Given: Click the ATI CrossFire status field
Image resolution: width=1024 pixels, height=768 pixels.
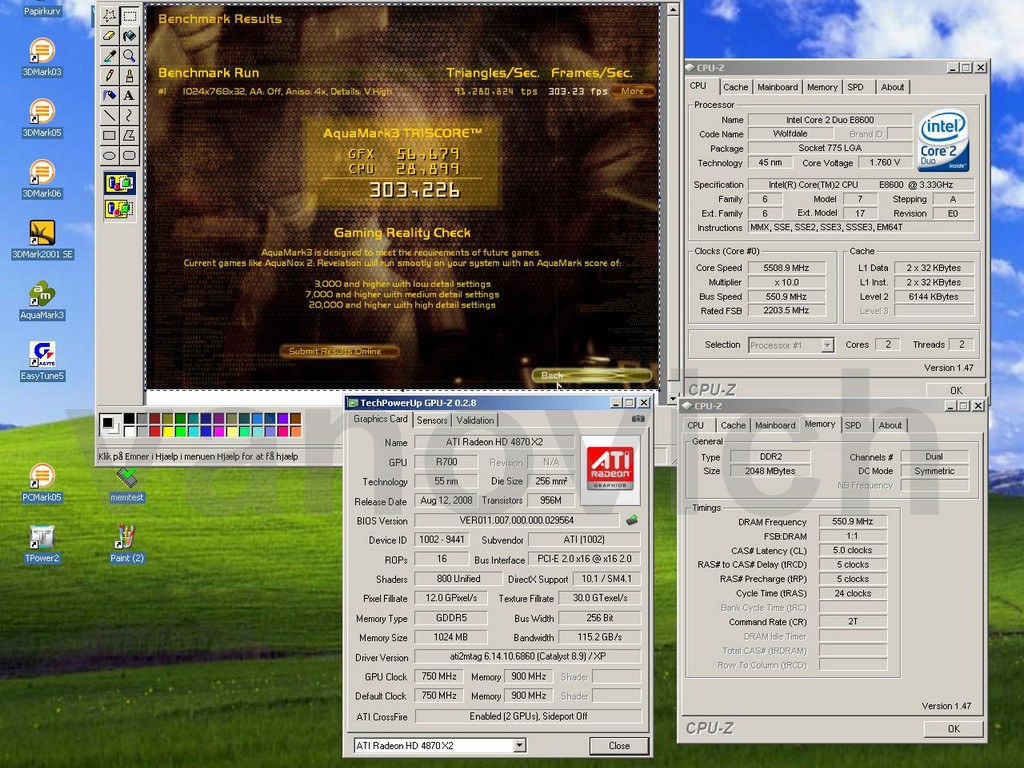Looking at the screenshot, I should coord(528,716).
